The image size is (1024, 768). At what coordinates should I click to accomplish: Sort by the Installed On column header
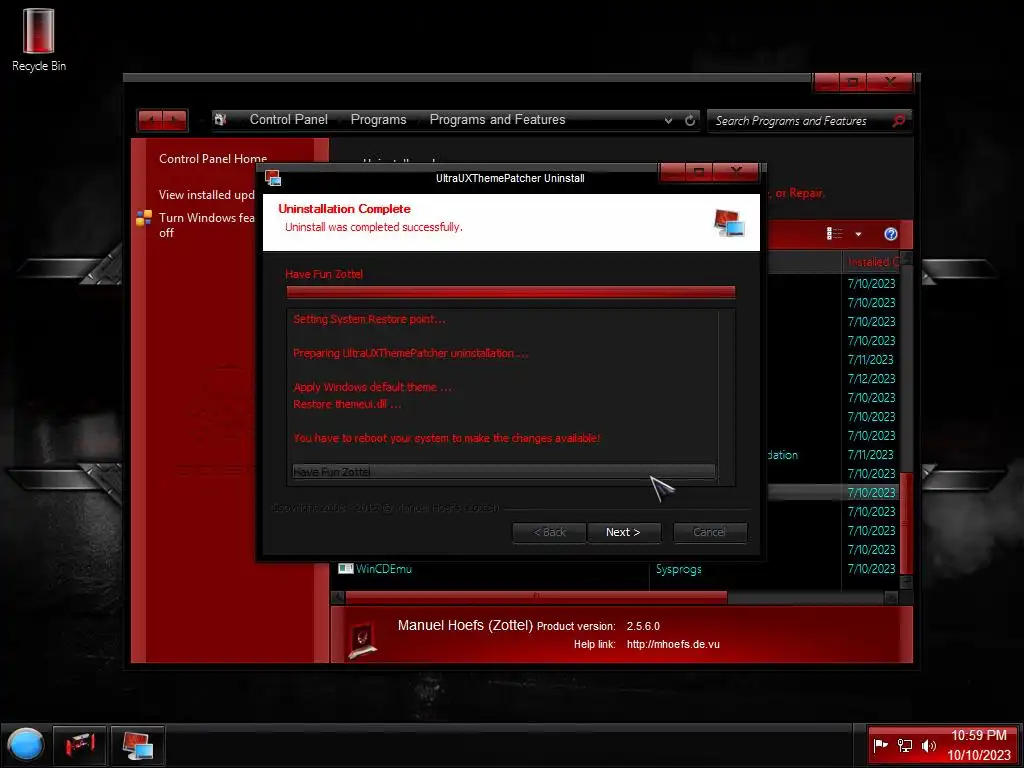(872, 262)
